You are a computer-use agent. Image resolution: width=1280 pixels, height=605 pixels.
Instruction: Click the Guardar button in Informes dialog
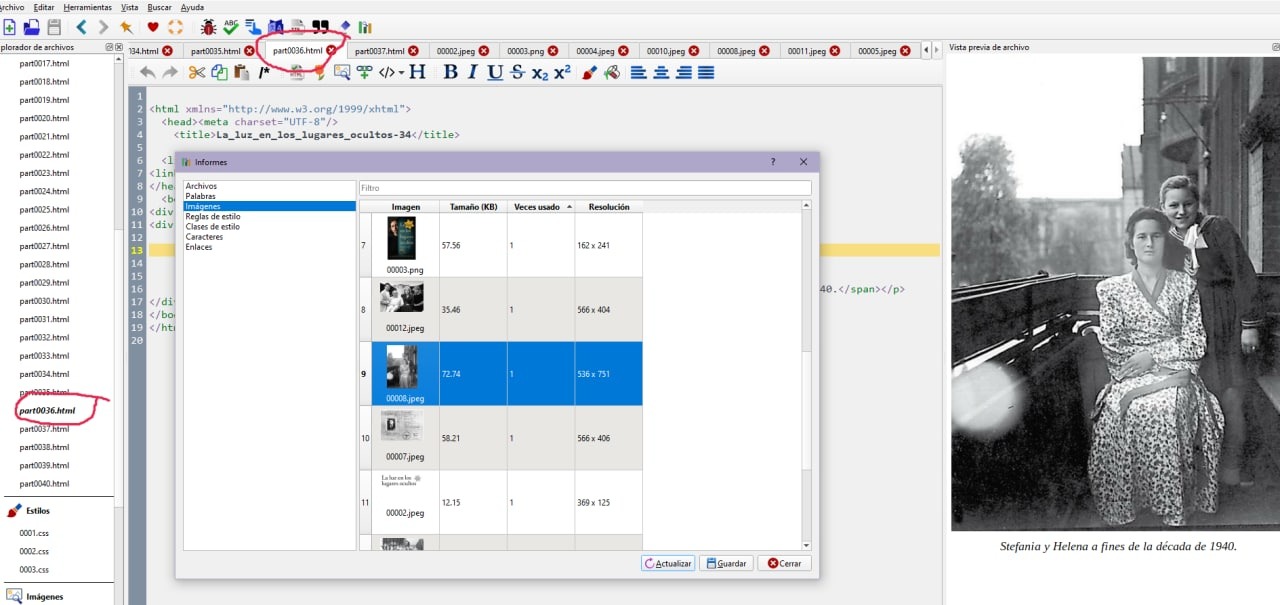725,563
